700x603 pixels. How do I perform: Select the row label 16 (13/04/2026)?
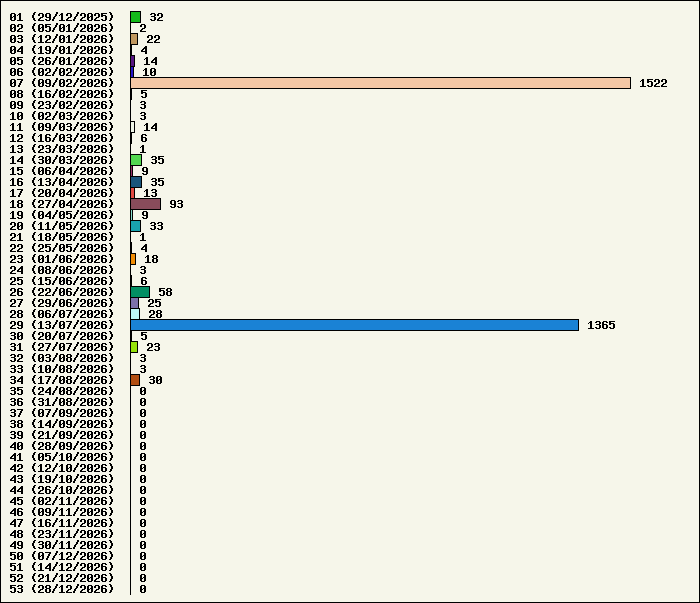[62, 182]
